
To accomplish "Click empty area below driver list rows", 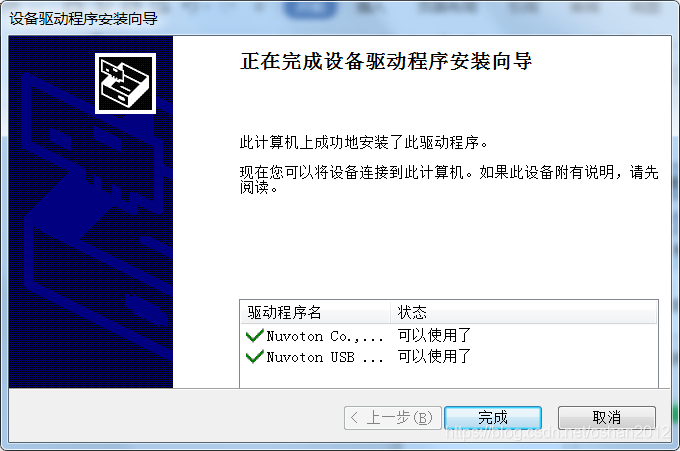I will (x=449, y=377).
